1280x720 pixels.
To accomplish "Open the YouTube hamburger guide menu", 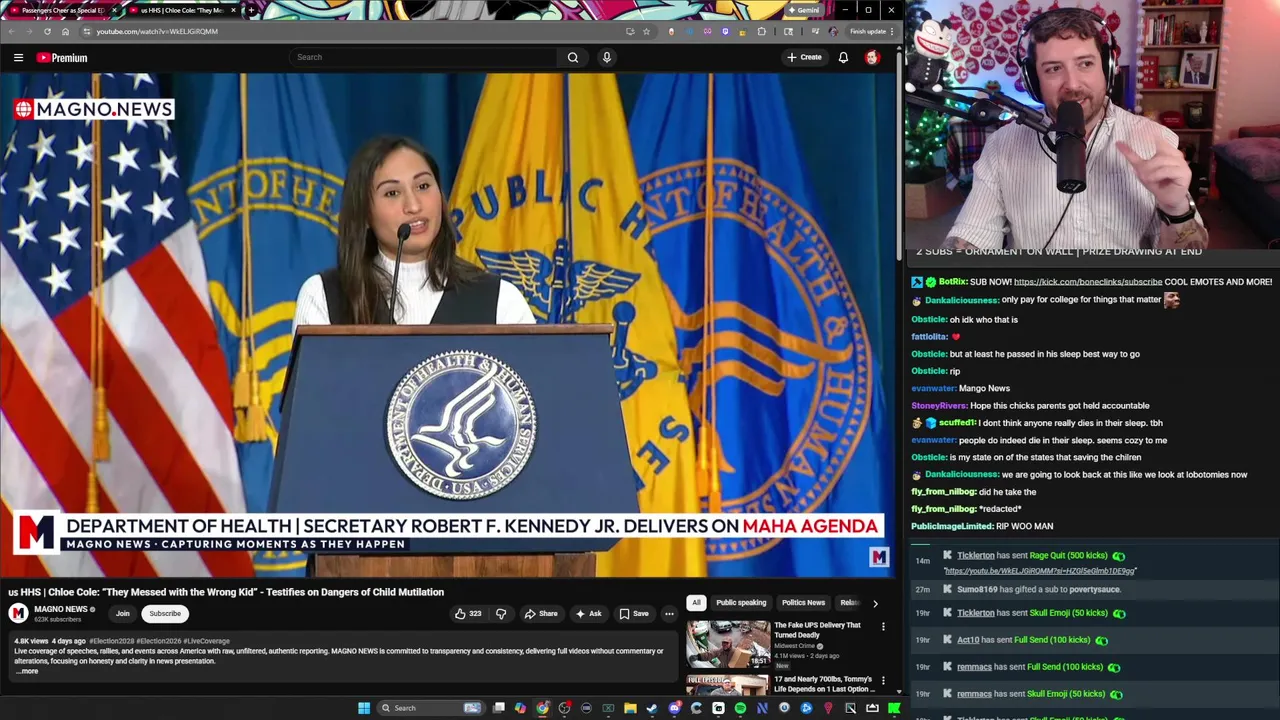I will click(x=18, y=57).
